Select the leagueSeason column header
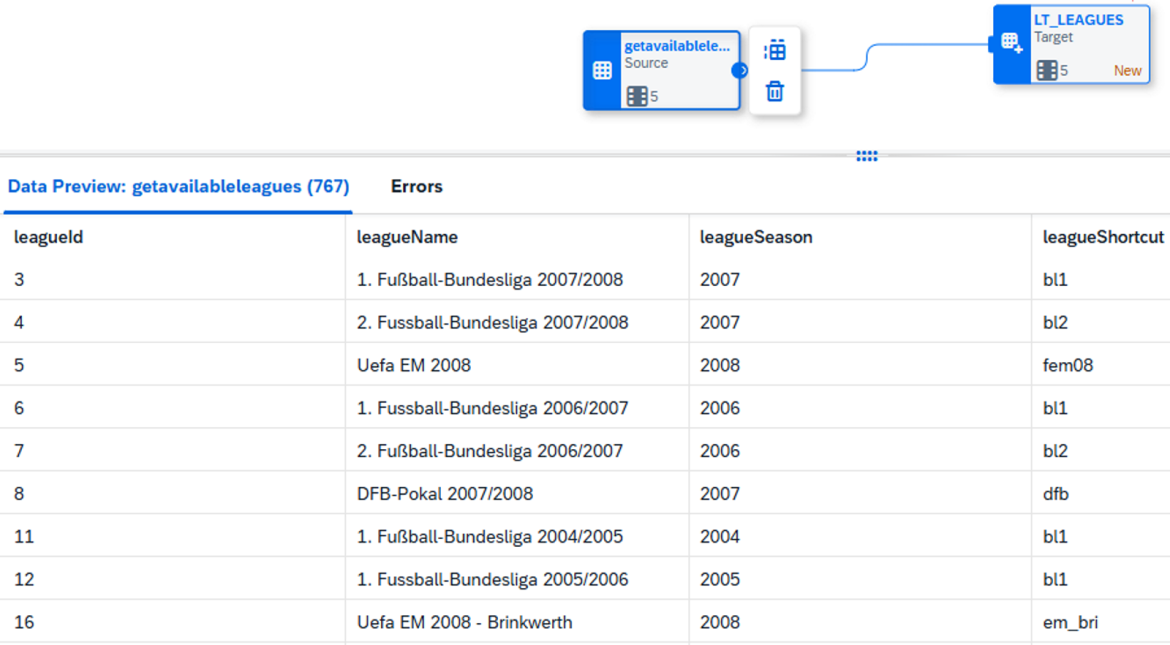The image size is (1170, 645). 756,237
